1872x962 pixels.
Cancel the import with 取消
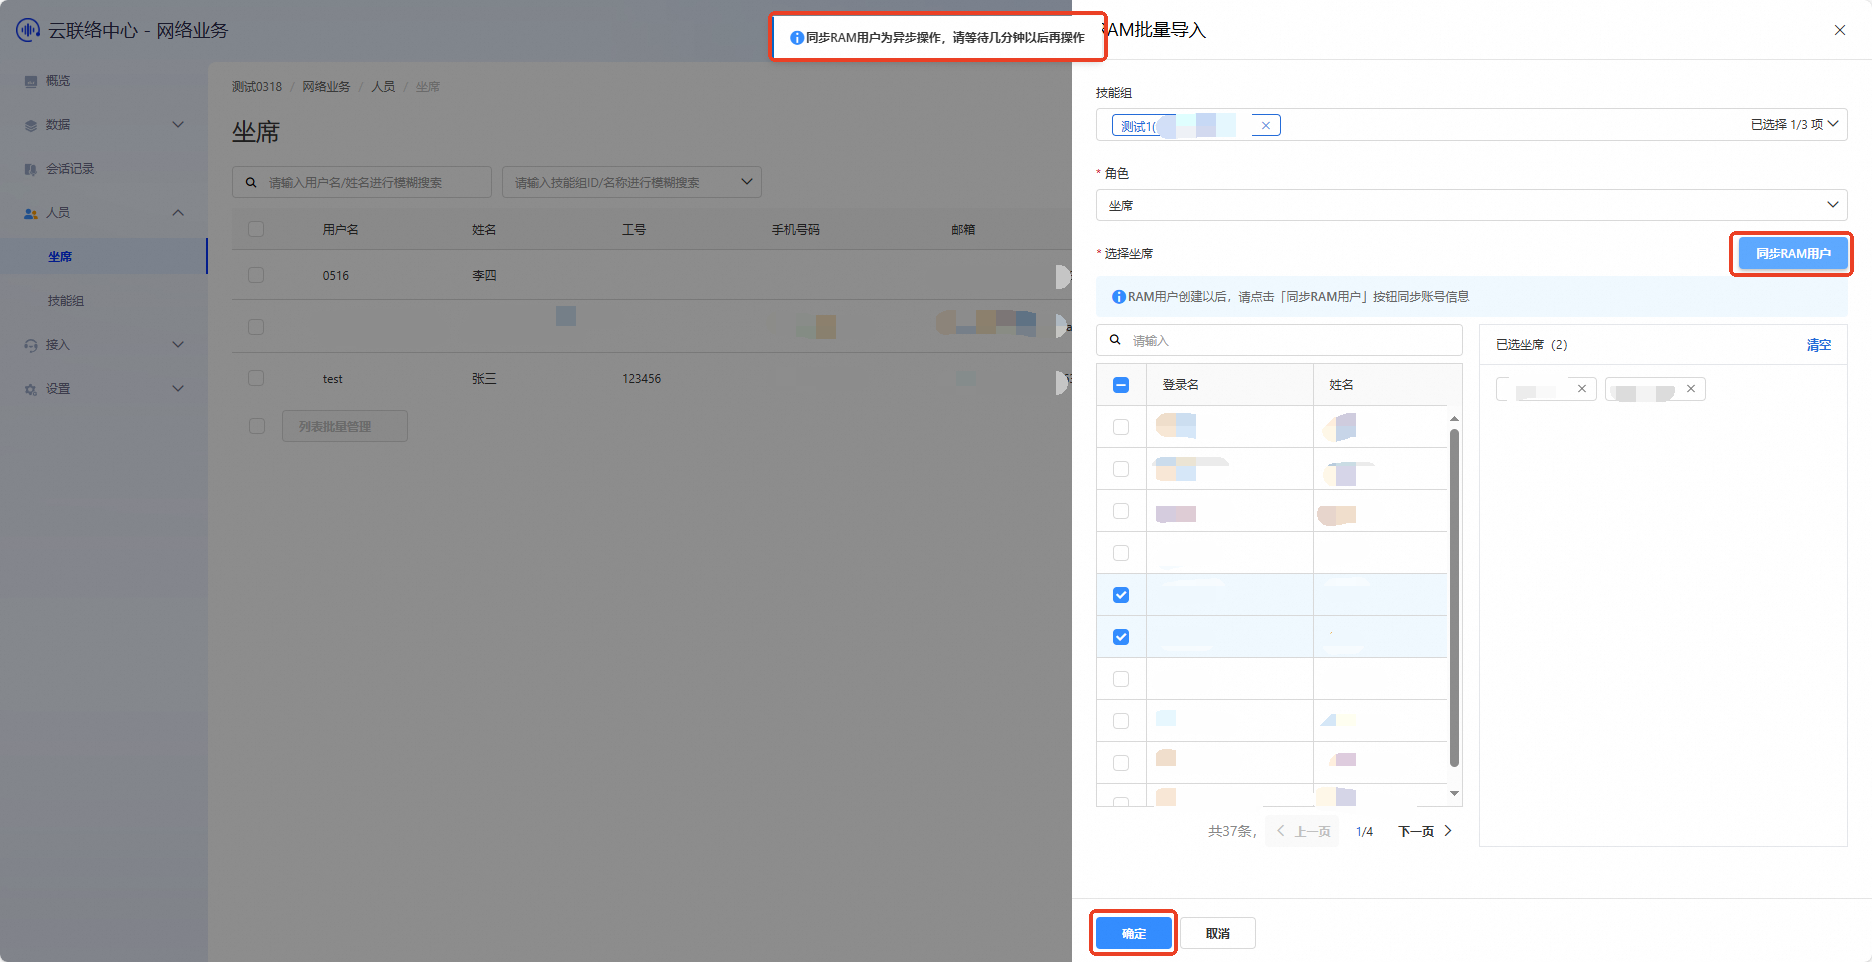point(1218,933)
